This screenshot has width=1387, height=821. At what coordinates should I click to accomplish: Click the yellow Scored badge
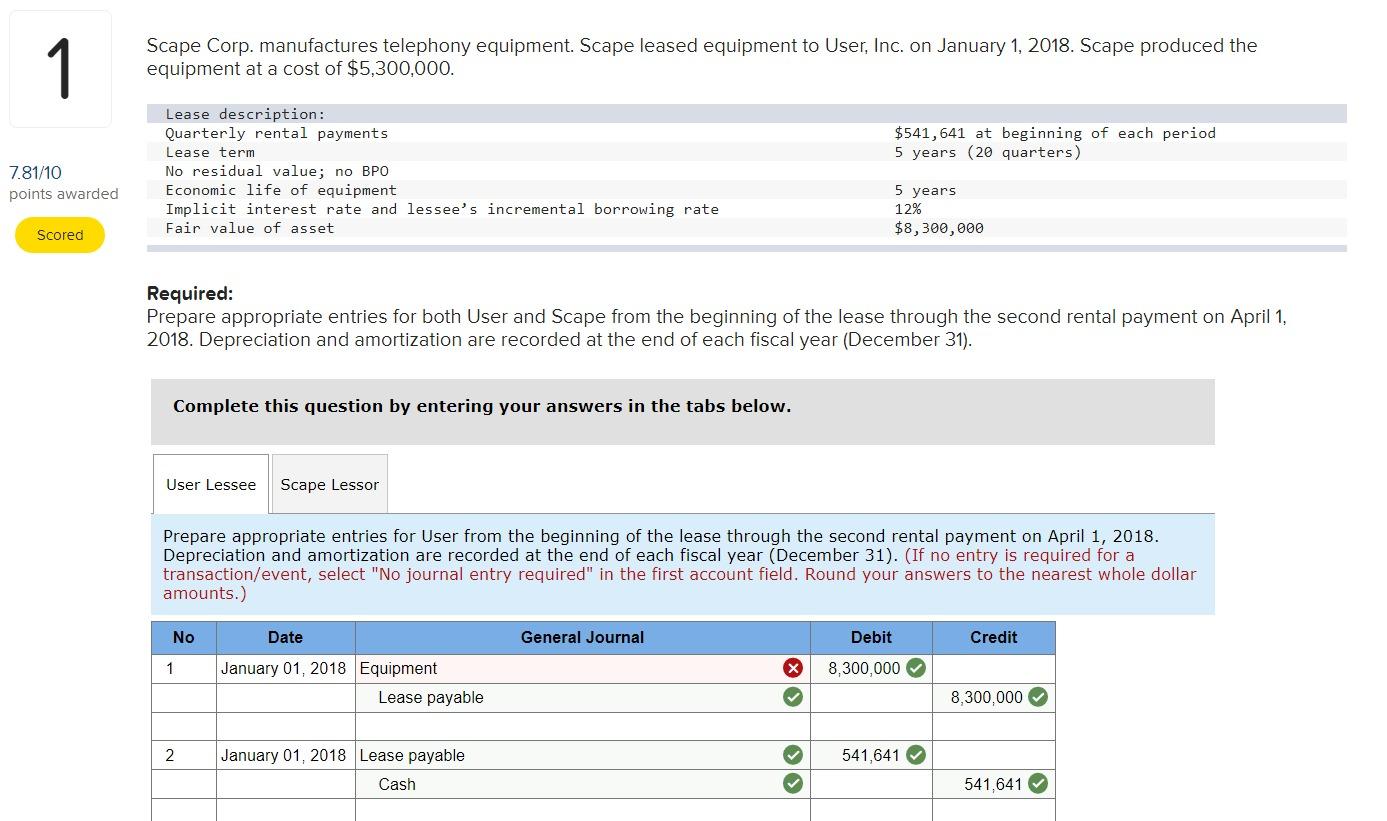tap(60, 235)
